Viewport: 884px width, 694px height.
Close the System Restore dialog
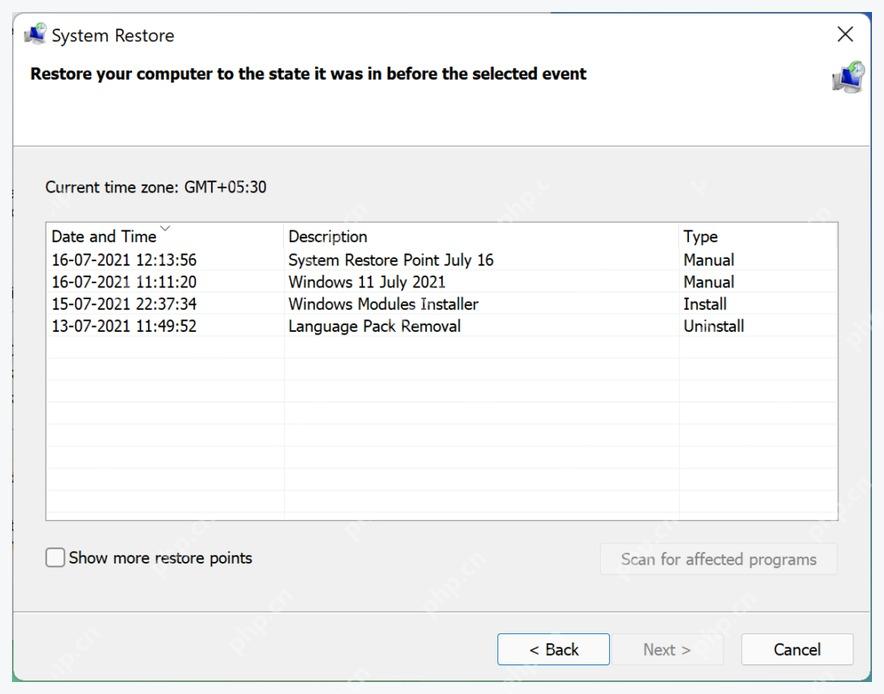[845, 34]
